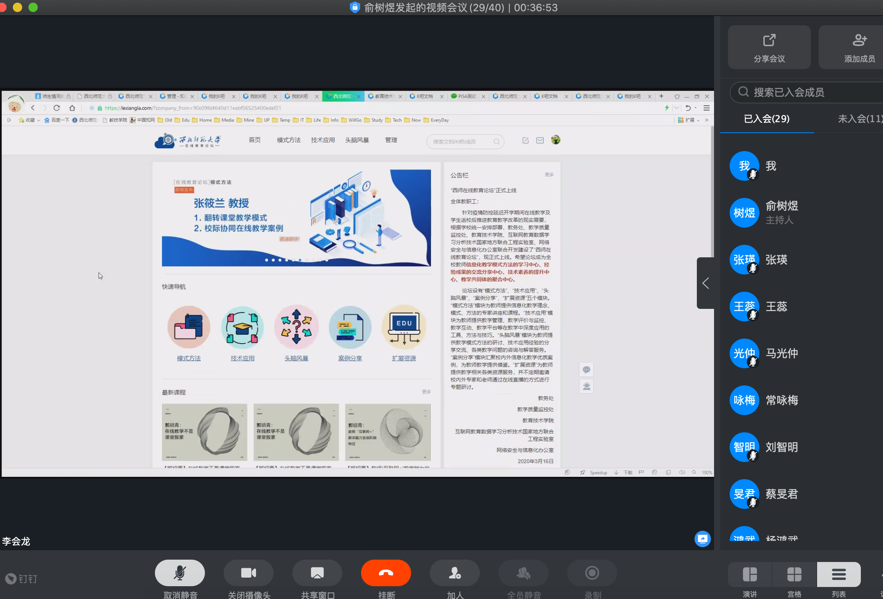Toggle 全员静音 mute-all control
883x599 pixels.
pos(523,573)
